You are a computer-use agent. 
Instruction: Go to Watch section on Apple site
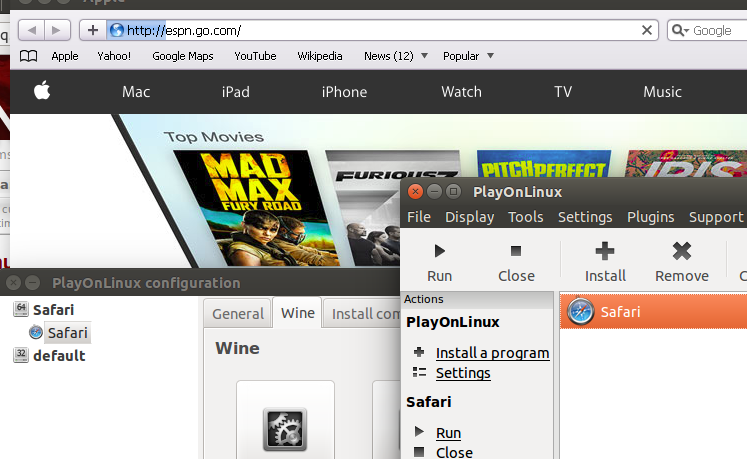click(461, 92)
